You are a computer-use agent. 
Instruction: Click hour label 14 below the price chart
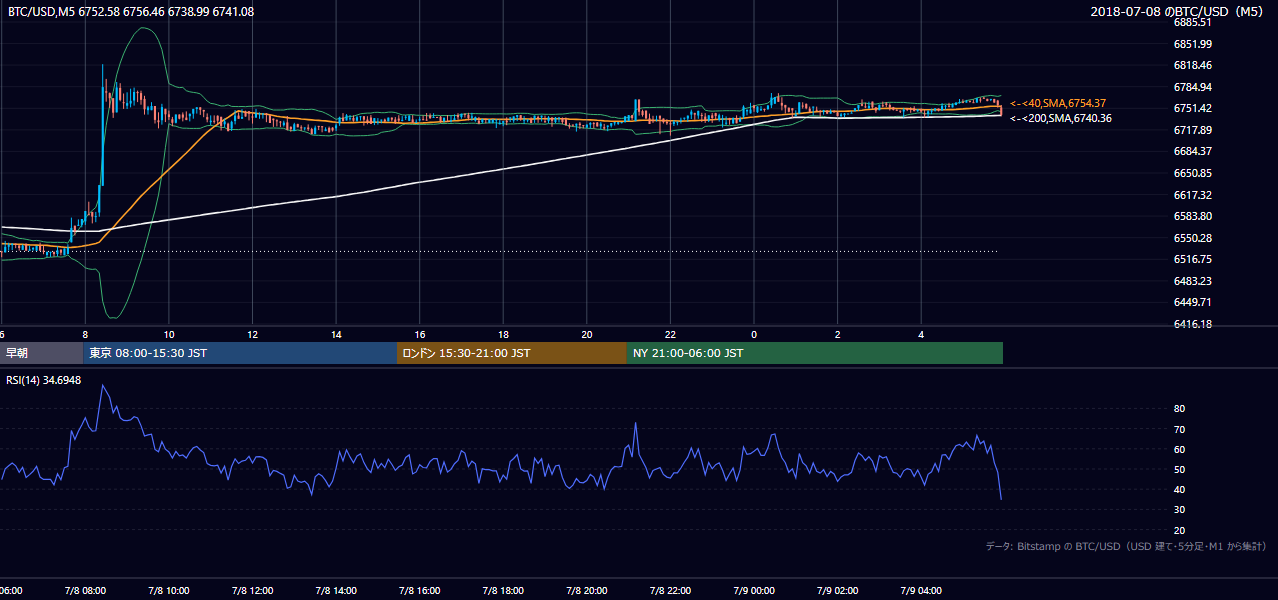336,334
